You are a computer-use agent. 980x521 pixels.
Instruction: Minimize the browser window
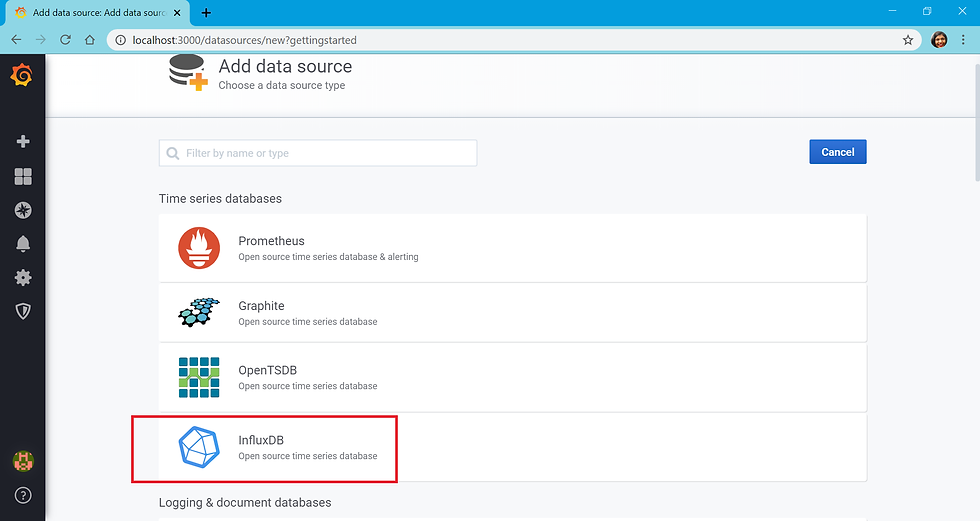892,11
